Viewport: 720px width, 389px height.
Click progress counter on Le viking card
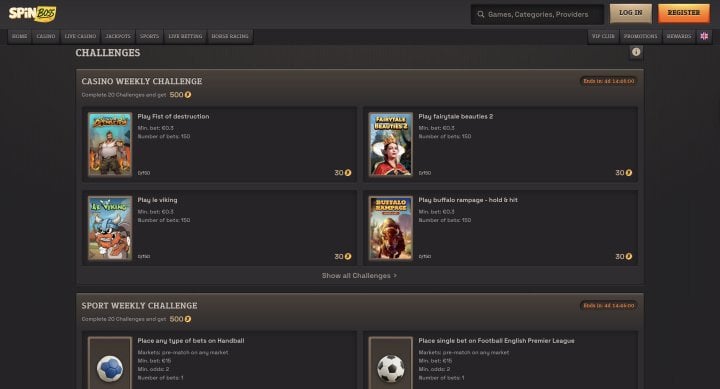click(x=144, y=257)
